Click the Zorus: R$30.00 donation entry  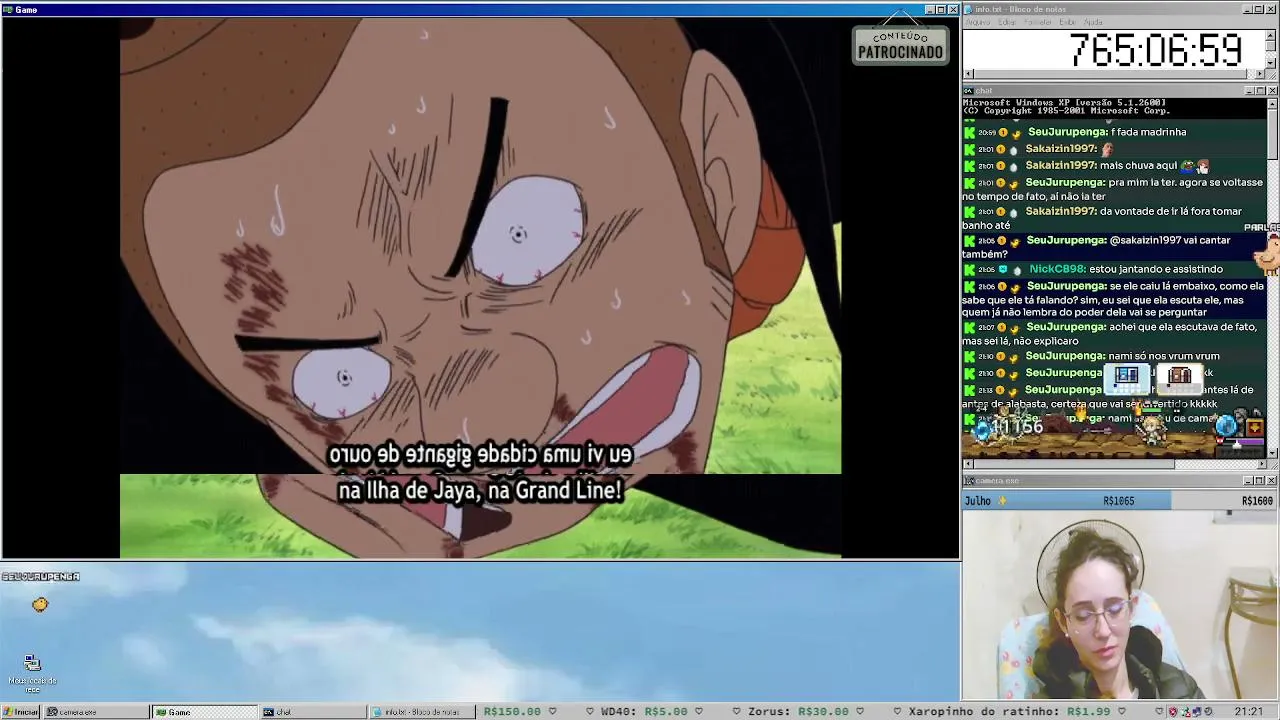pos(798,712)
